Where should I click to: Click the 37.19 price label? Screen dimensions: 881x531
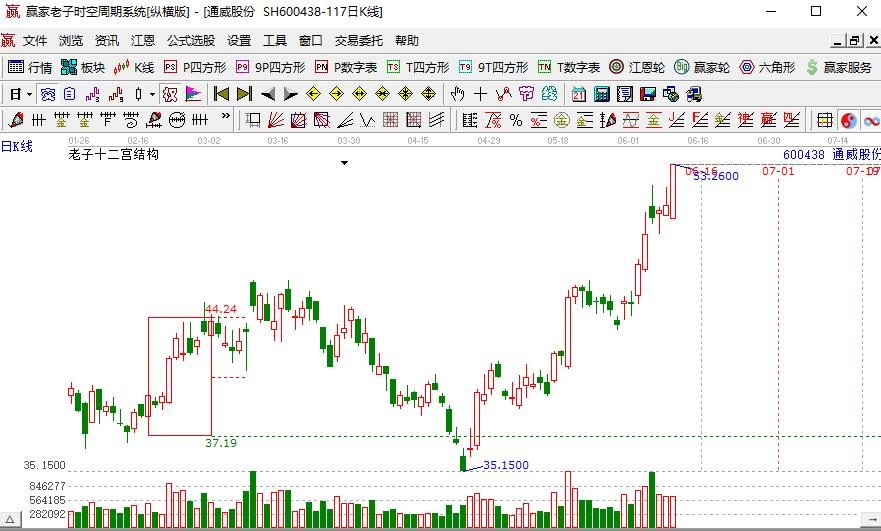221,443
